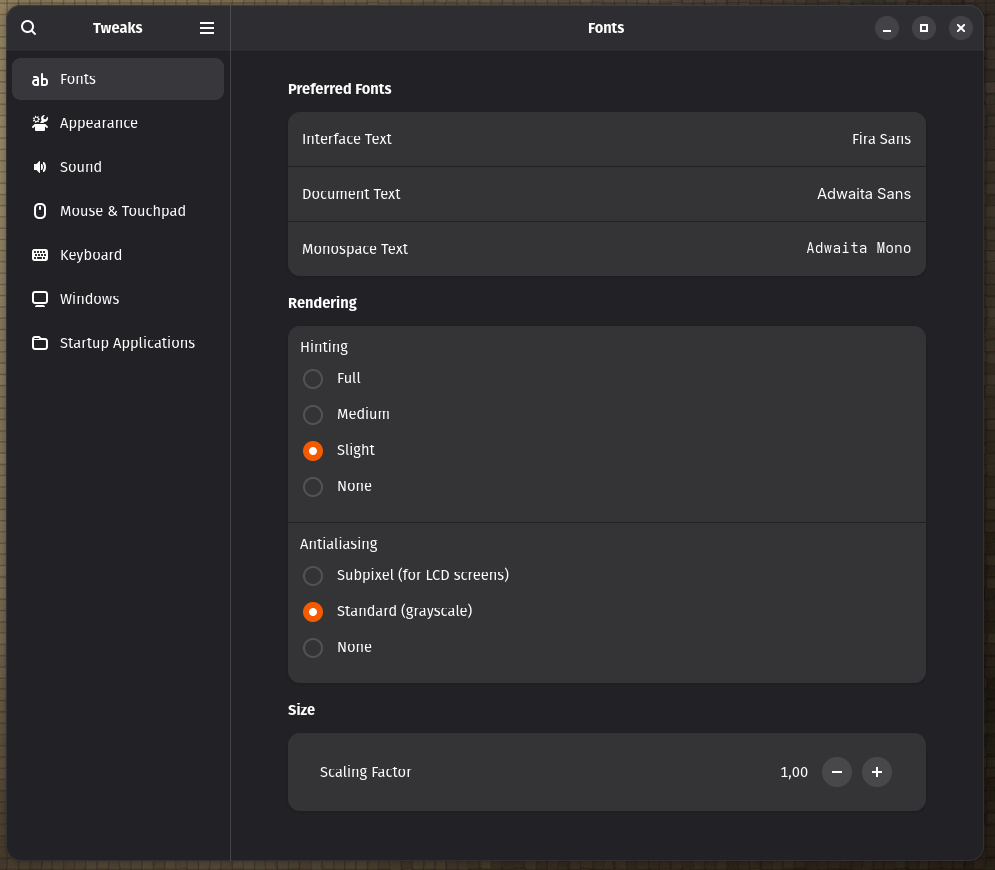Viewport: 995px width, 870px height.
Task: Set hinting to None
Action: coord(313,487)
